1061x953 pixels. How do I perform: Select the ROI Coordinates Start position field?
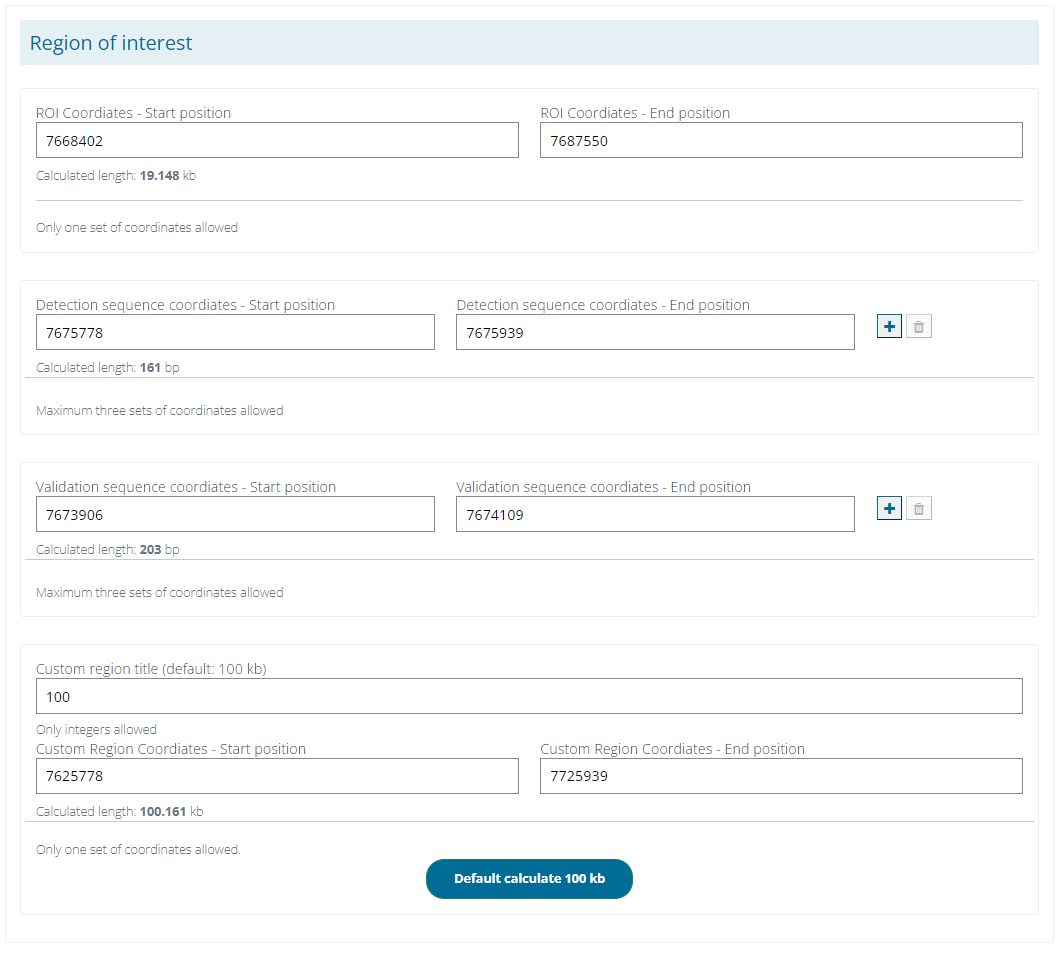coord(277,140)
